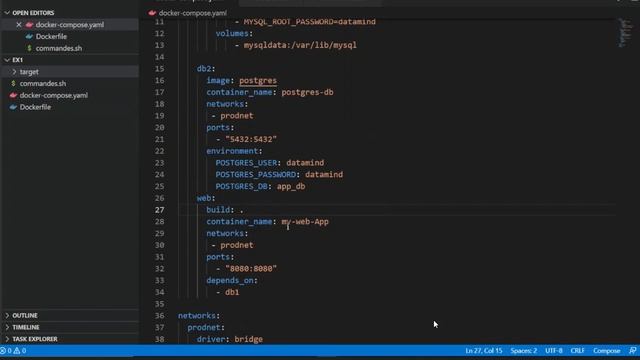
Task: Open commandes.sh in EX1 folder
Action: tap(43, 84)
